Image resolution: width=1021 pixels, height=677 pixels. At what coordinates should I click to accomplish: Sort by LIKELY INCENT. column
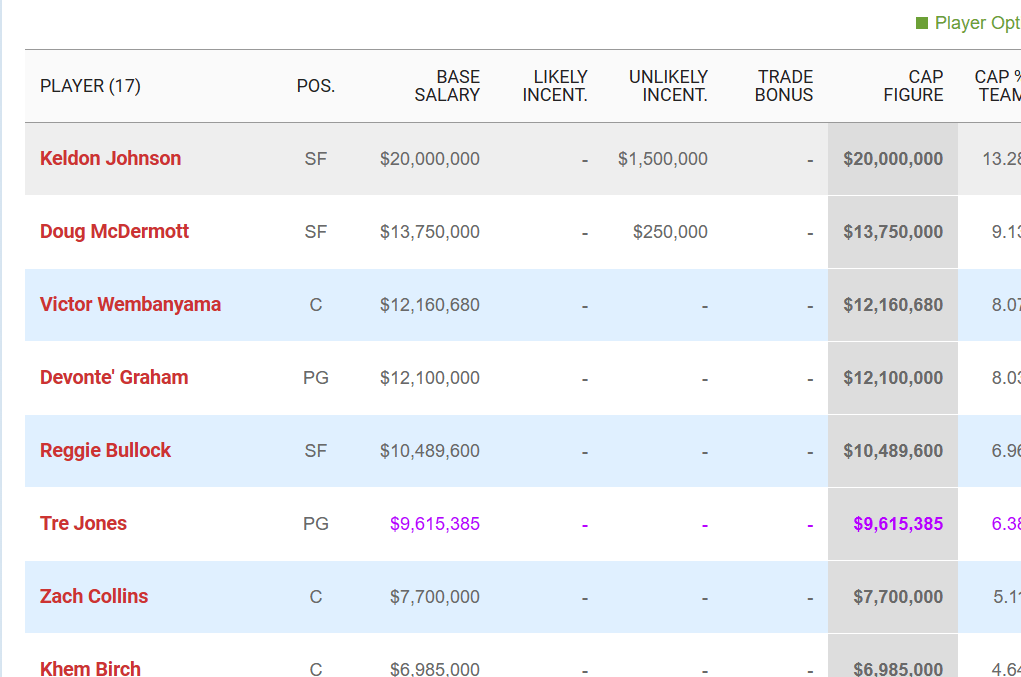(555, 86)
